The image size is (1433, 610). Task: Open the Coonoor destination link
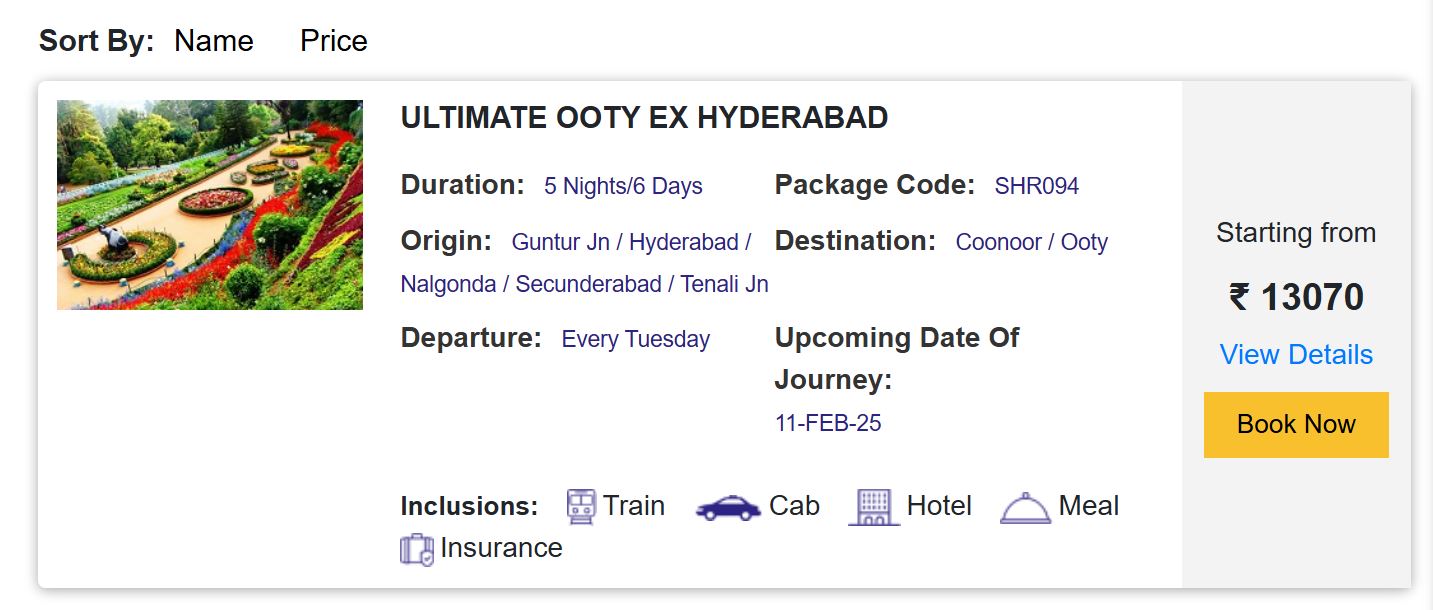click(x=996, y=242)
